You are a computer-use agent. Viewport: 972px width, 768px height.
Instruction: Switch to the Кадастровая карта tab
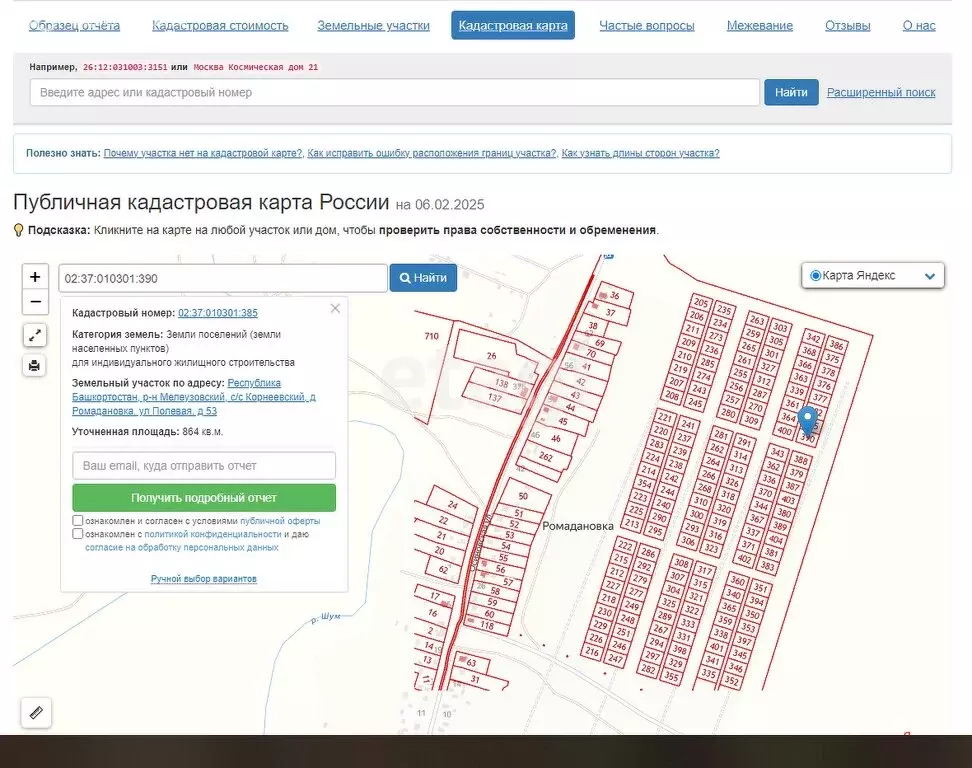tap(512, 25)
